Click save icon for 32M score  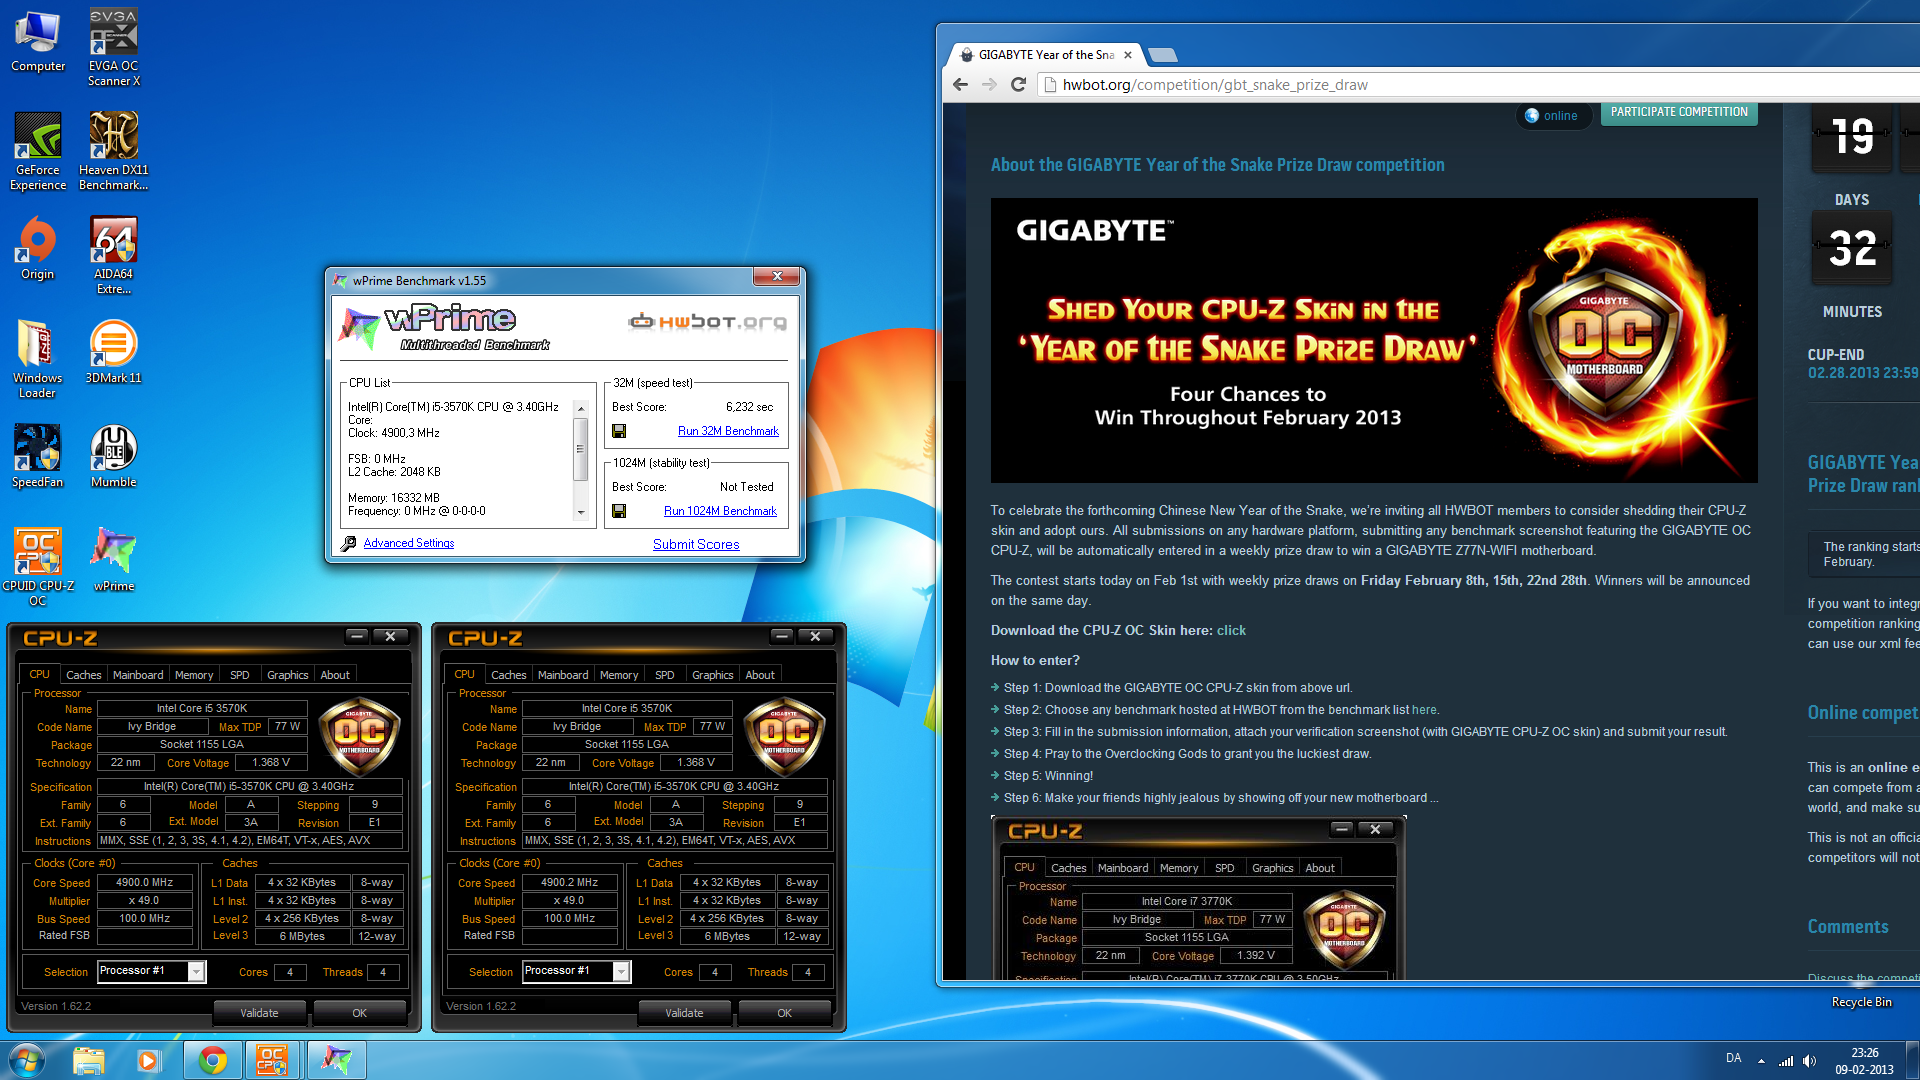(619, 431)
